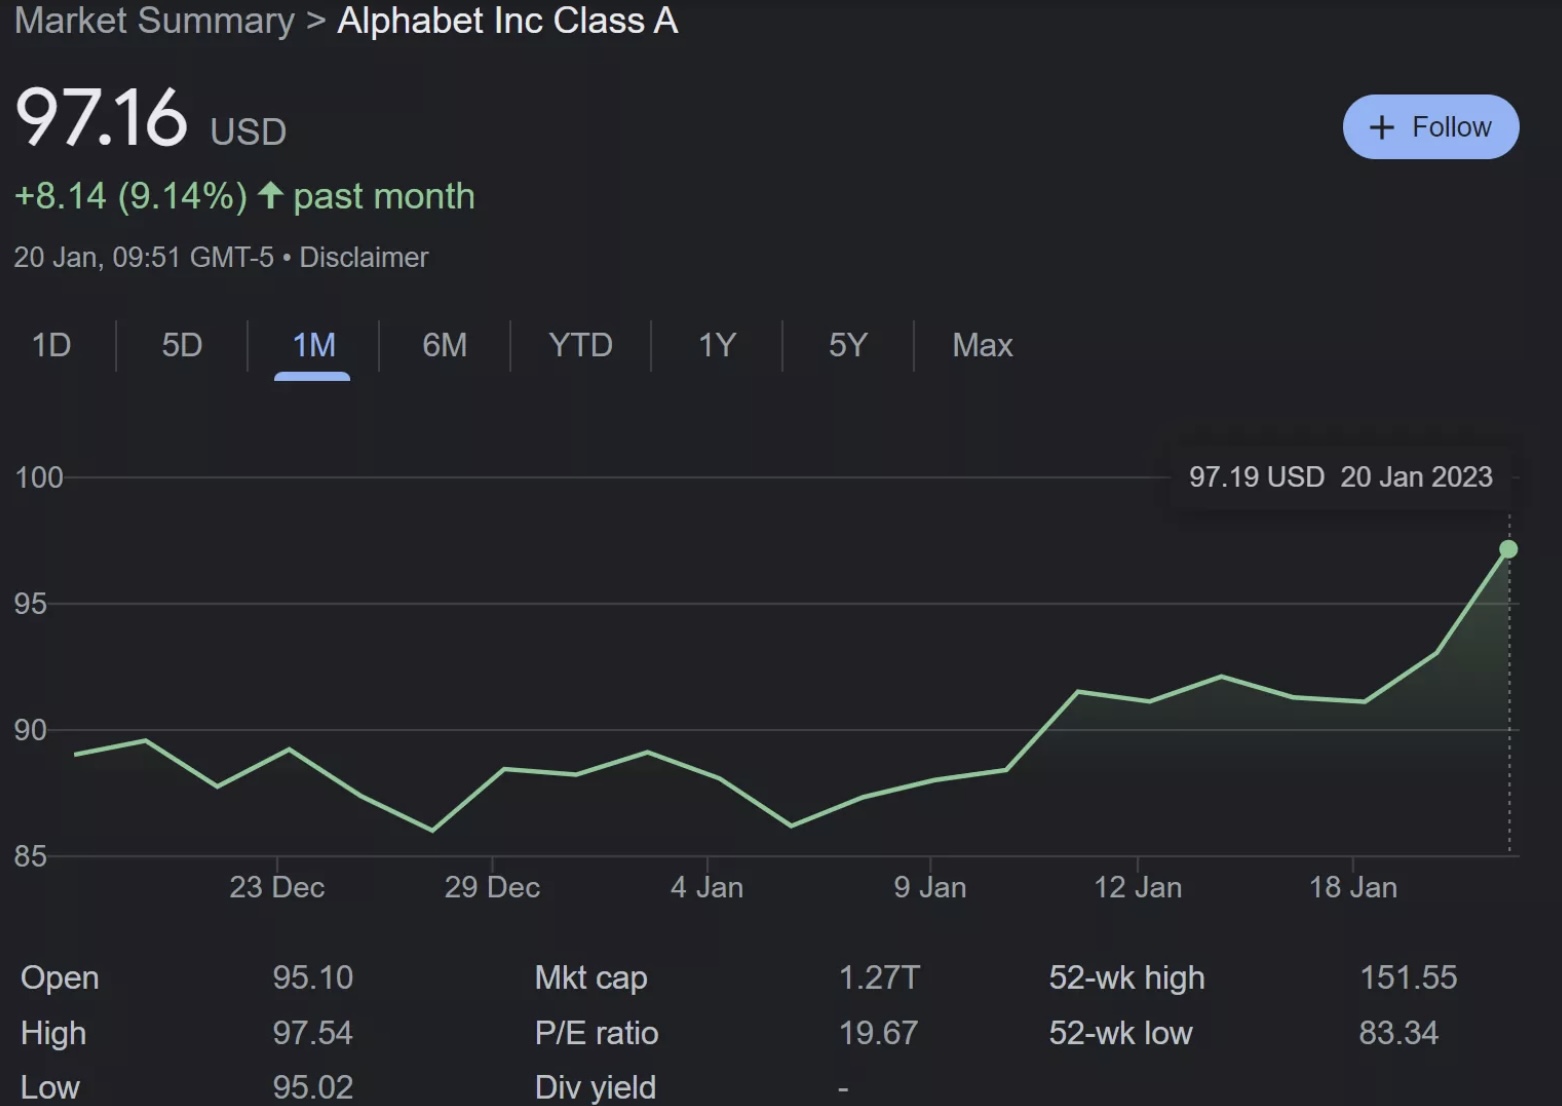Show Max price history

pyautogui.click(x=982, y=345)
